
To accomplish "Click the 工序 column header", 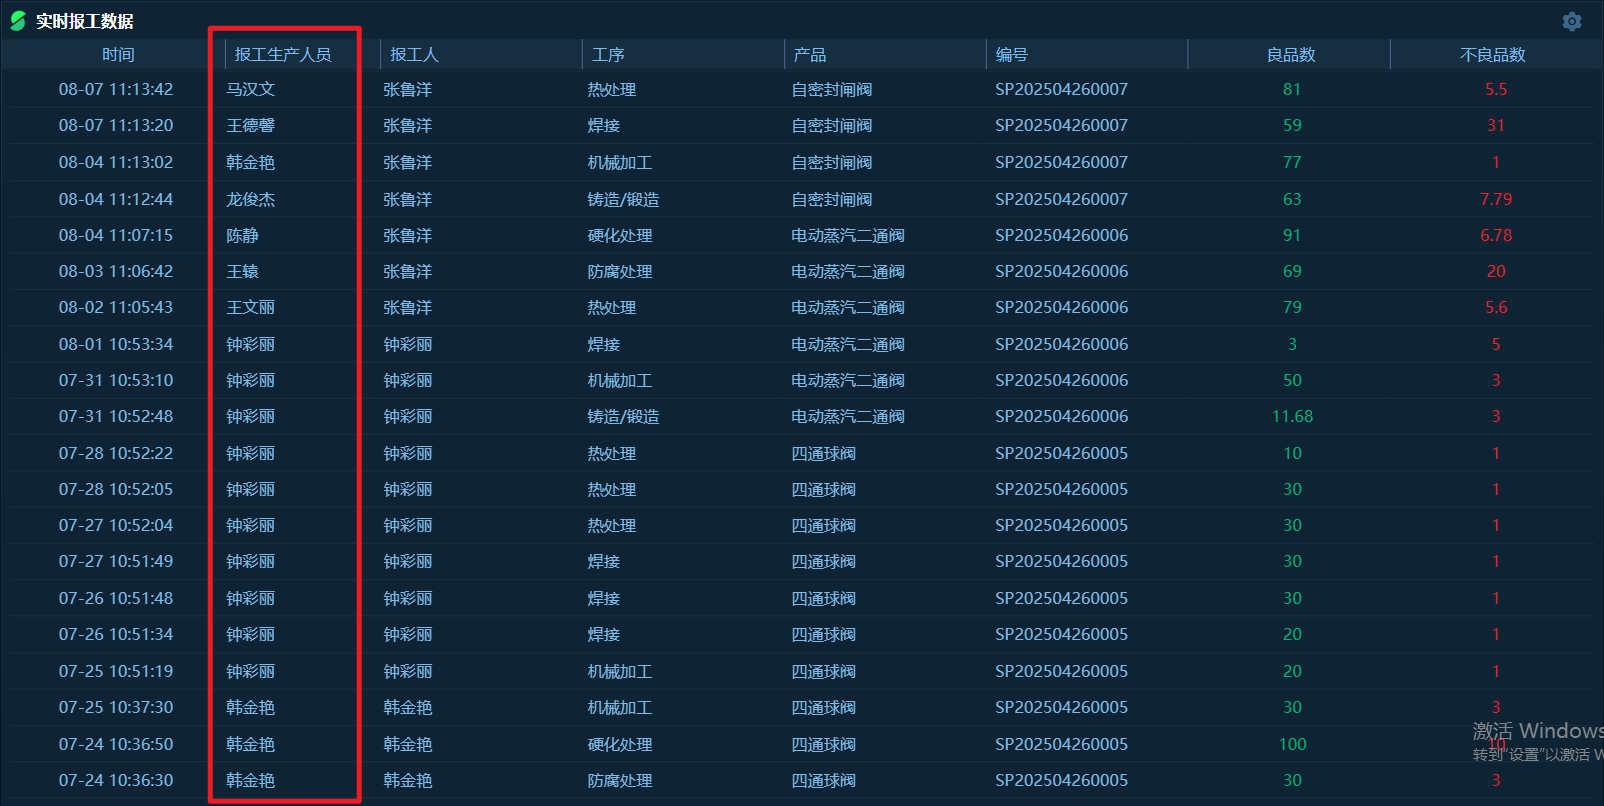I will pyautogui.click(x=608, y=55).
